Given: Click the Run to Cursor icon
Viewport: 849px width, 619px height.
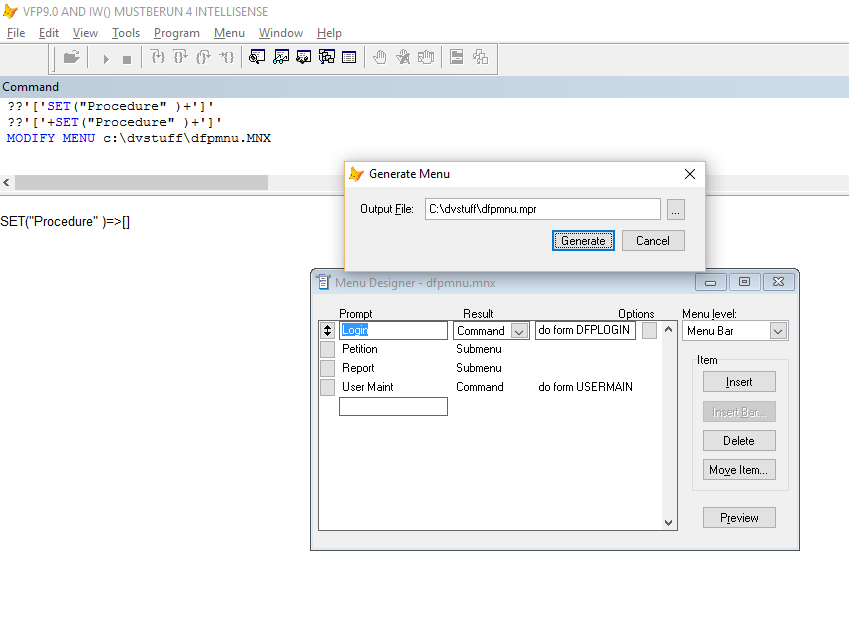Looking at the screenshot, I should [224, 56].
